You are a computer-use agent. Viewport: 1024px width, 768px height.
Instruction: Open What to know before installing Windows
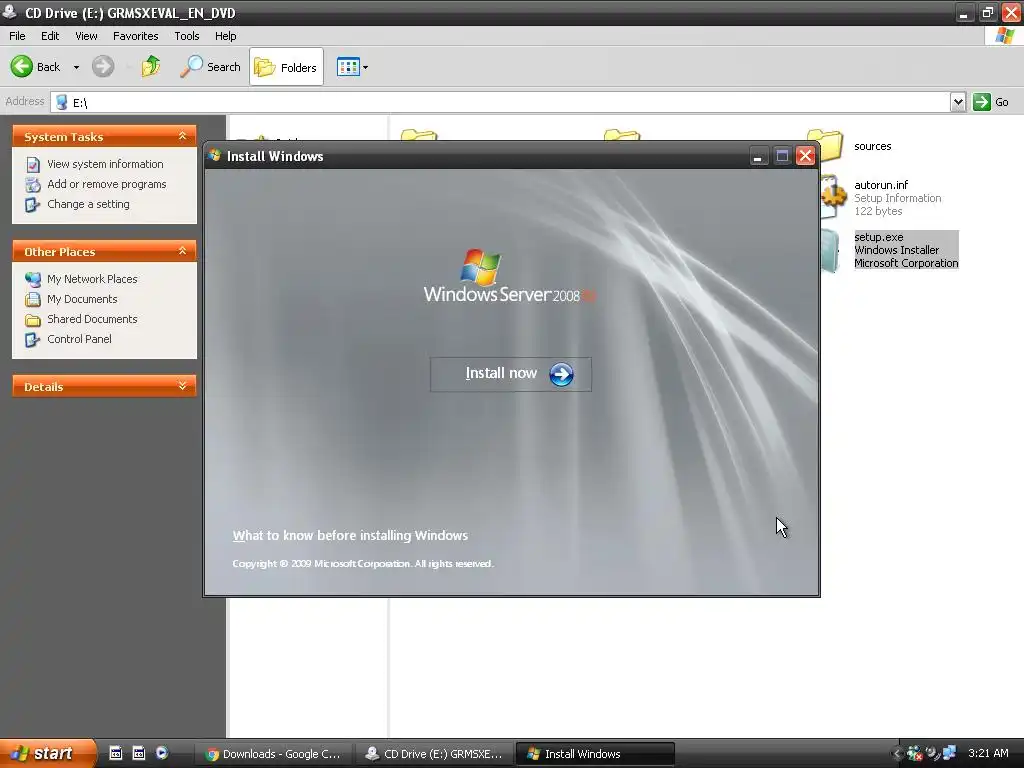tap(350, 536)
